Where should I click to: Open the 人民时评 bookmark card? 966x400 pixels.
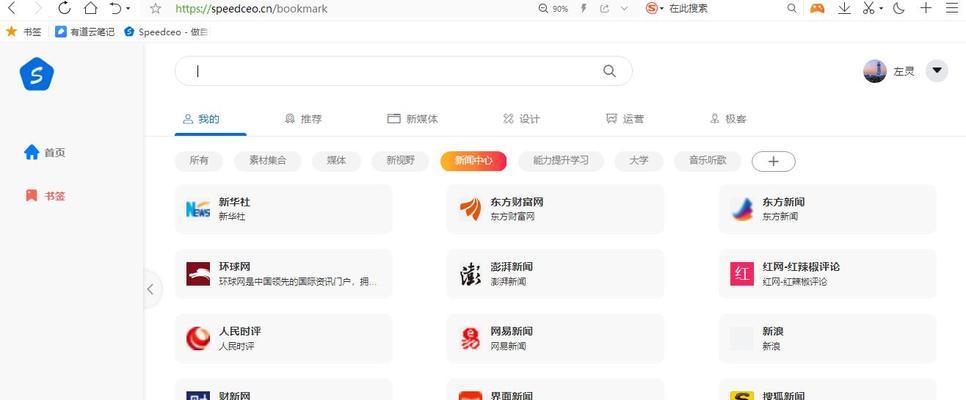[283, 338]
